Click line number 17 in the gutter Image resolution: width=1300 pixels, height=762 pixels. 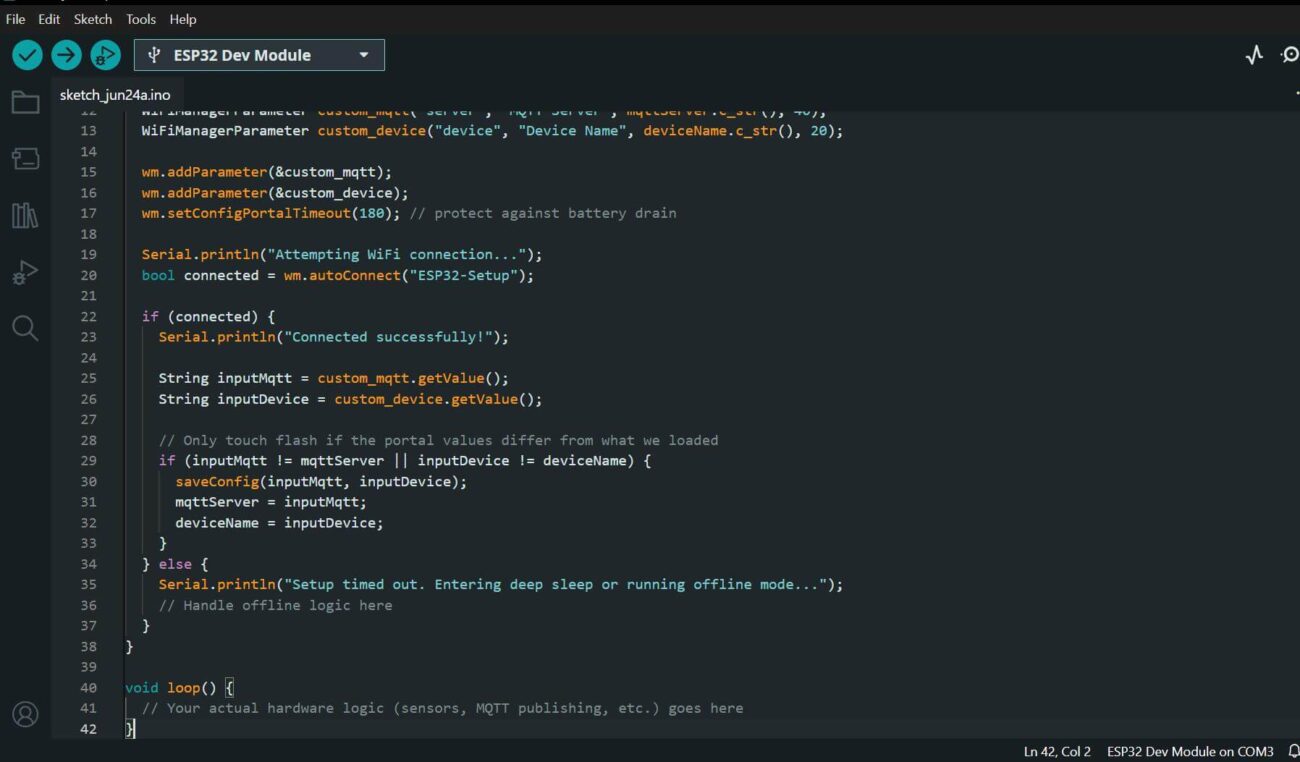tap(88, 213)
